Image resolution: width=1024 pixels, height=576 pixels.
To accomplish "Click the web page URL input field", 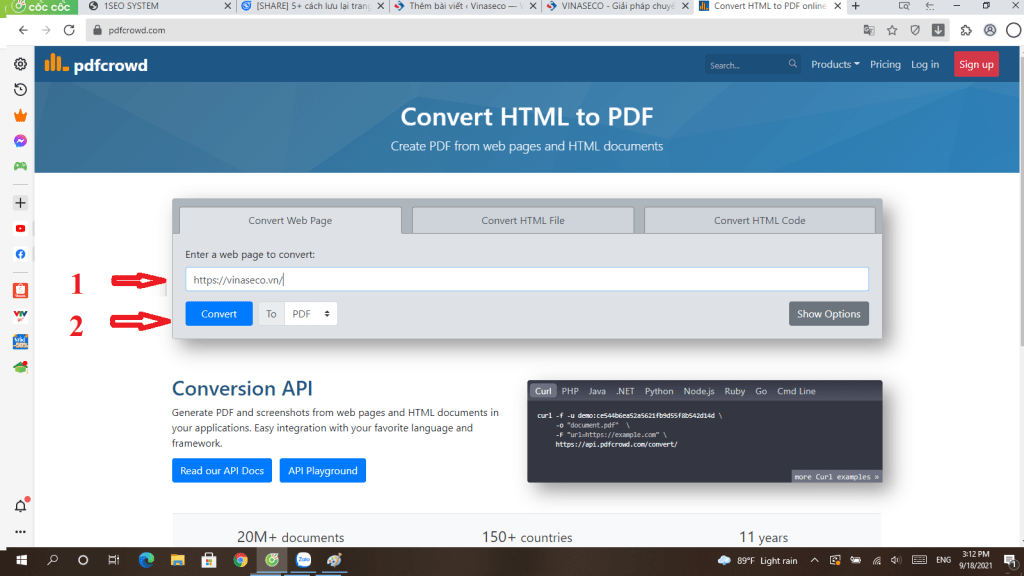I will click(526, 280).
